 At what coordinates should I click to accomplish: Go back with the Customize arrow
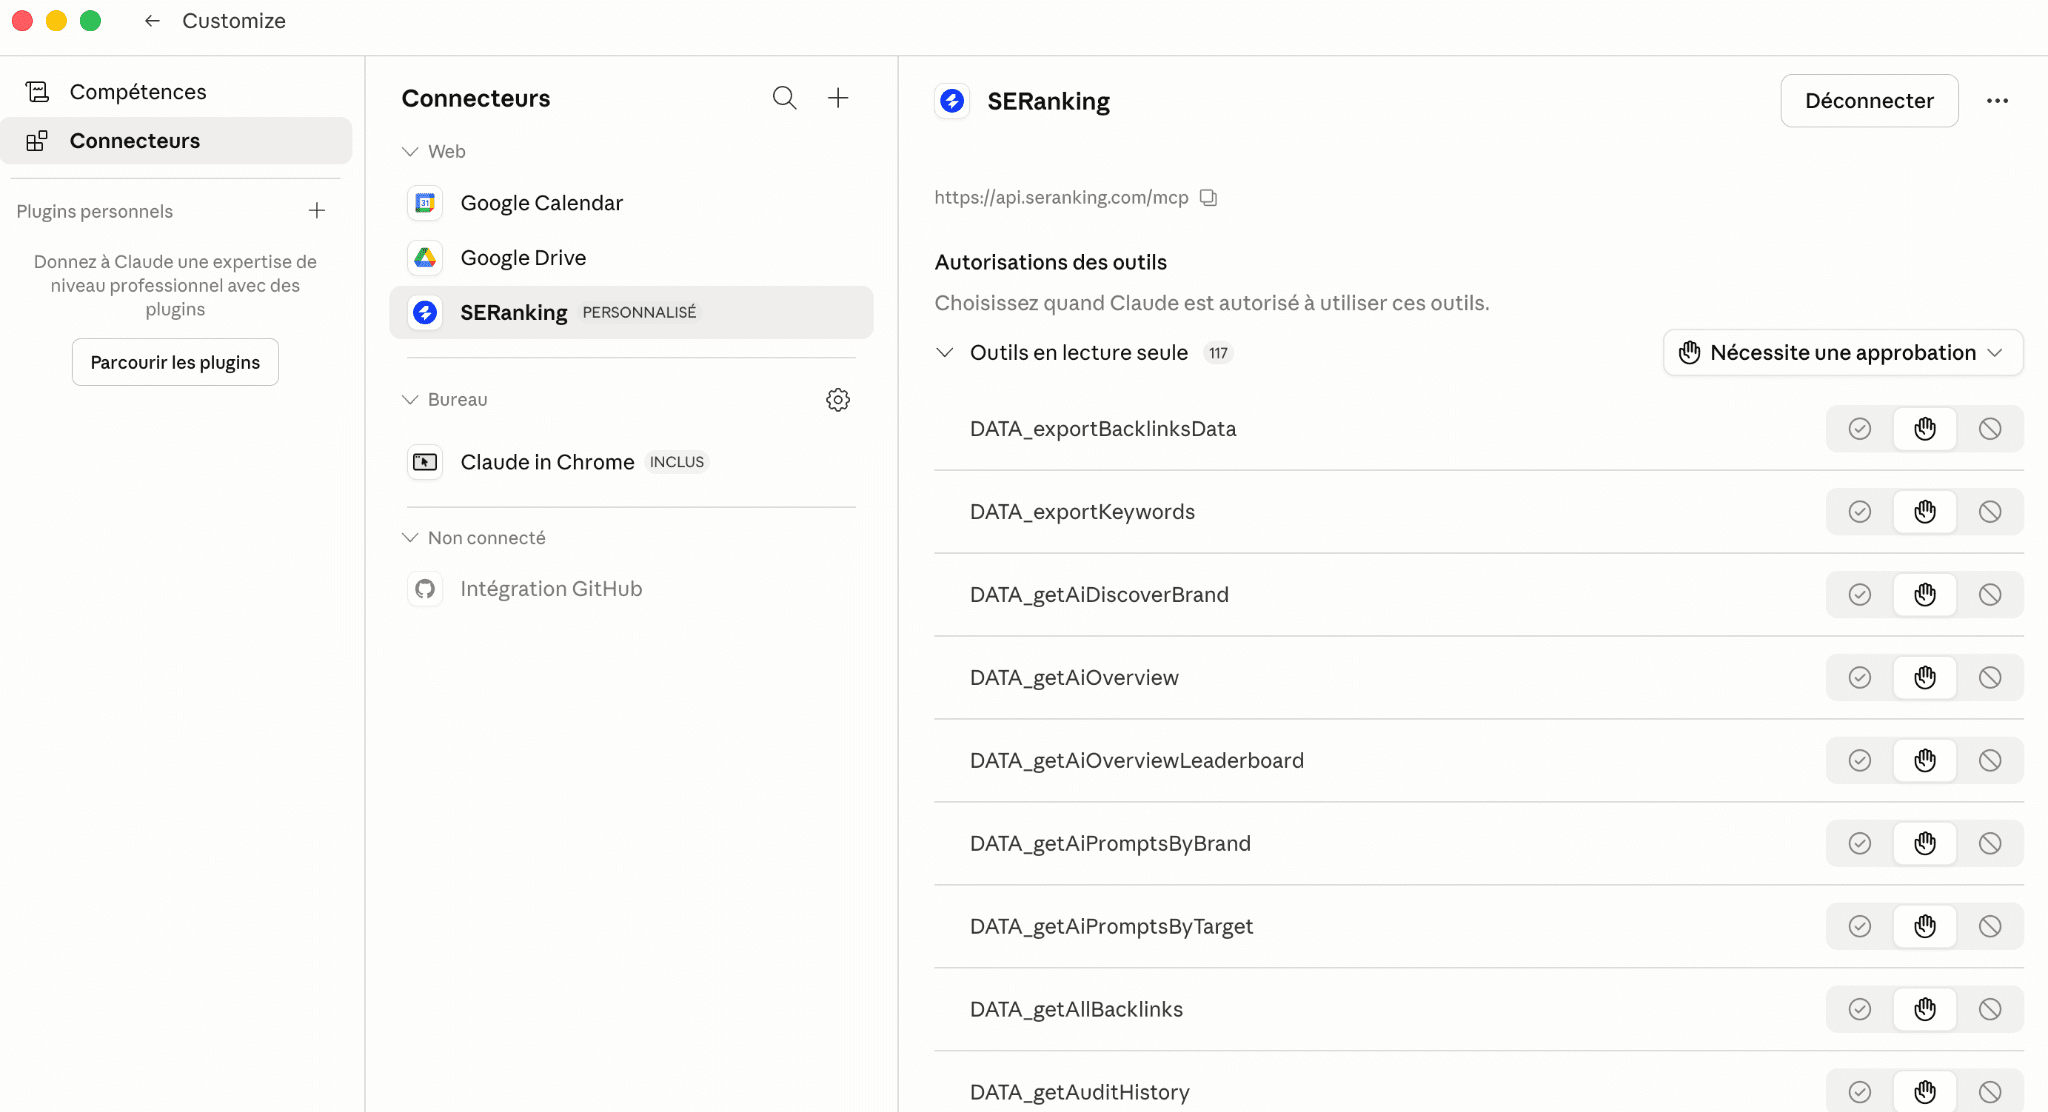click(152, 21)
